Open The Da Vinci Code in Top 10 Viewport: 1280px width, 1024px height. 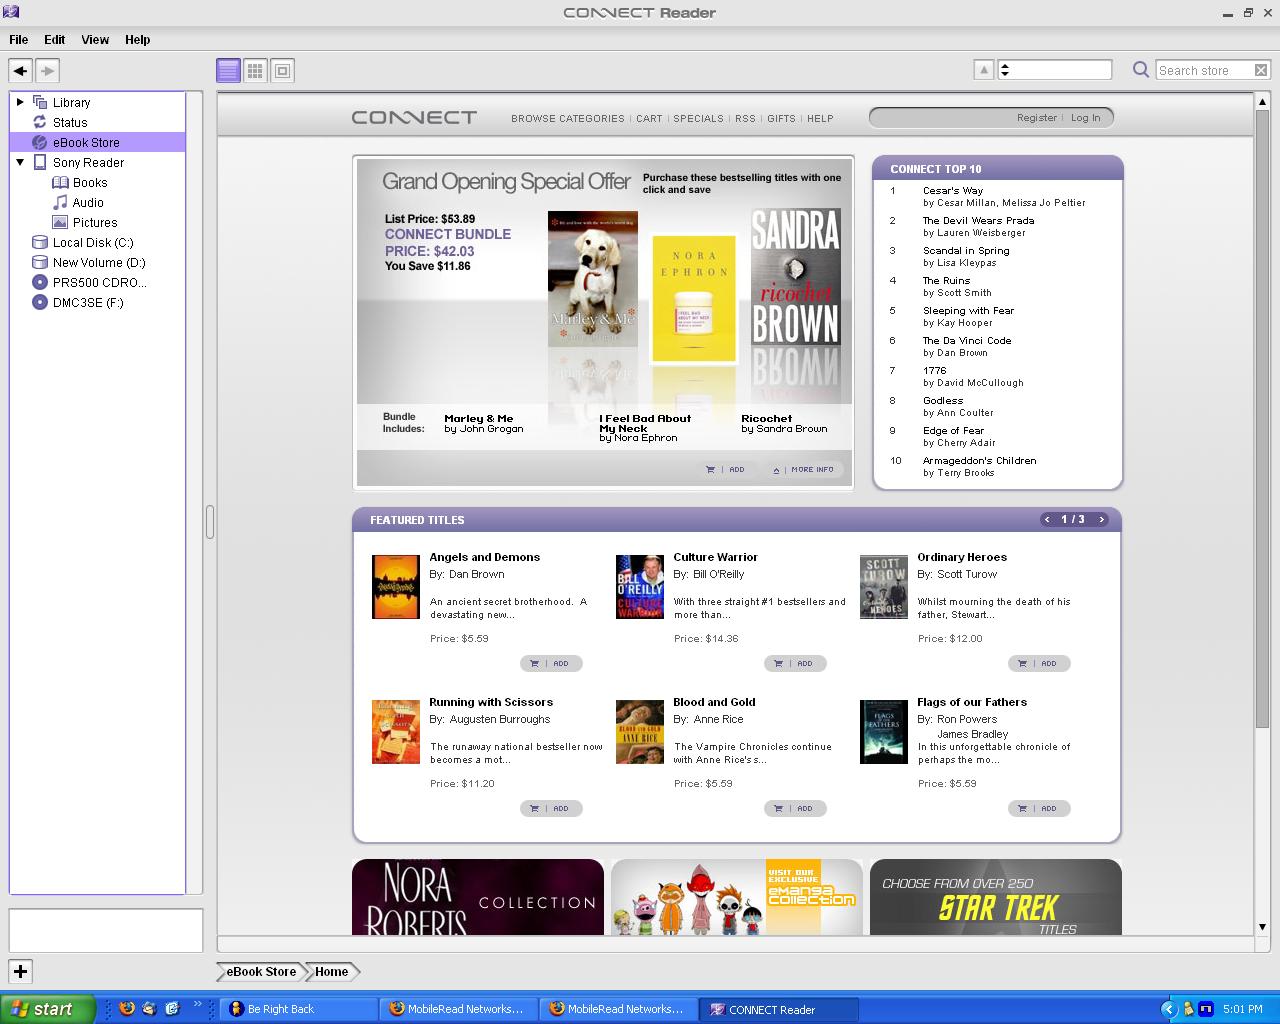point(967,340)
